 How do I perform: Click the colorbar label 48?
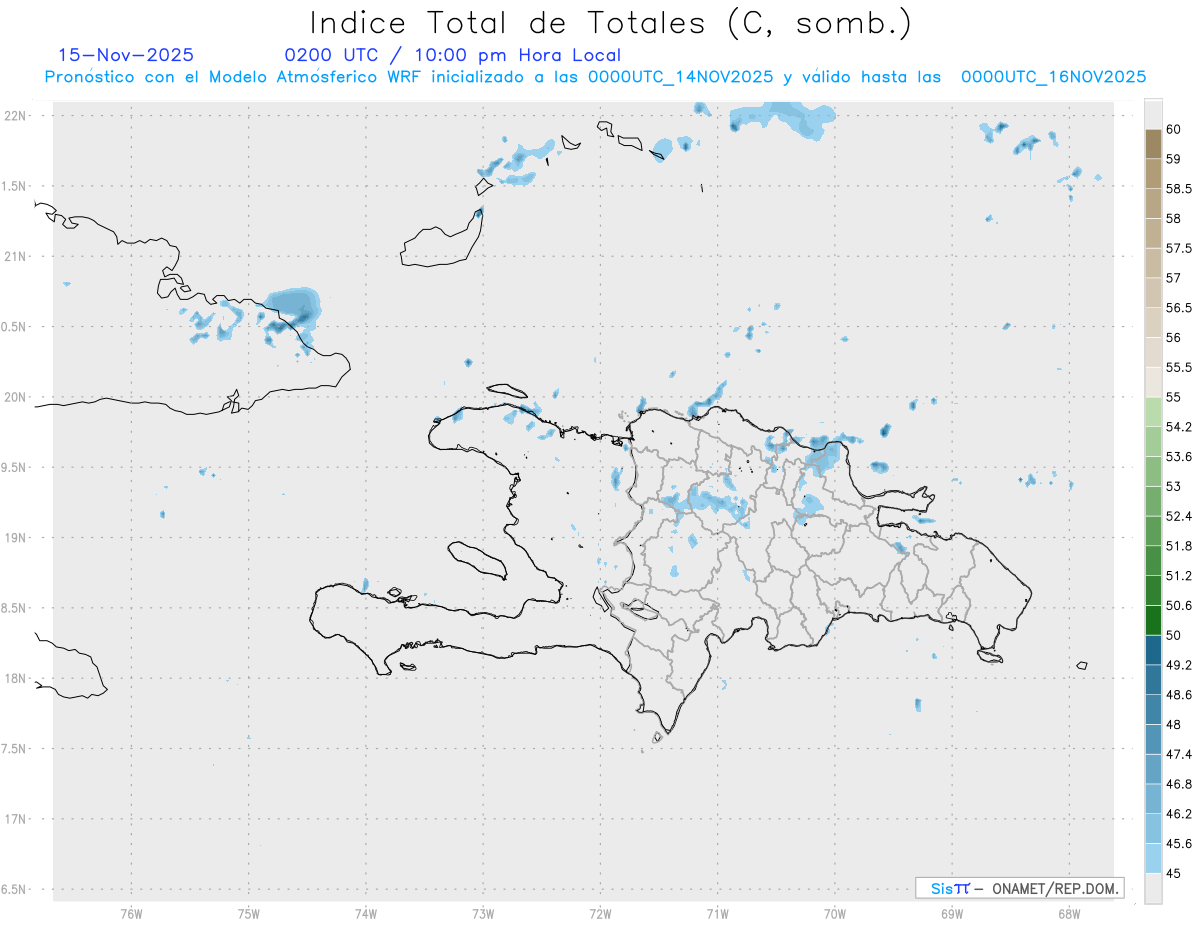point(1173,725)
